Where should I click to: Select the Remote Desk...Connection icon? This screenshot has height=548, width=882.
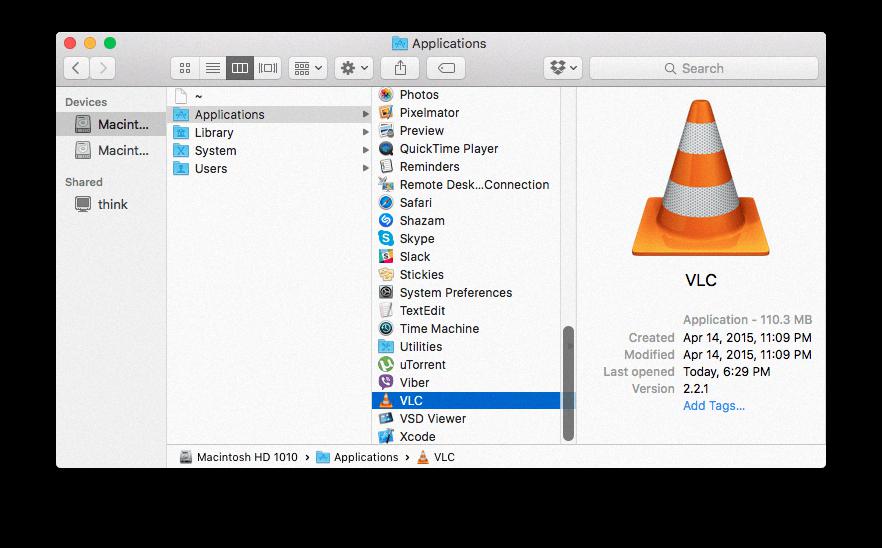tap(386, 185)
